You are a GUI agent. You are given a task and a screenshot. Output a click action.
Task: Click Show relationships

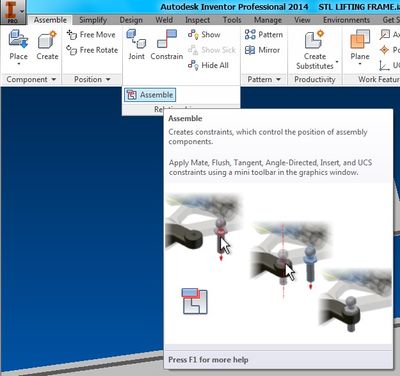click(x=204, y=34)
